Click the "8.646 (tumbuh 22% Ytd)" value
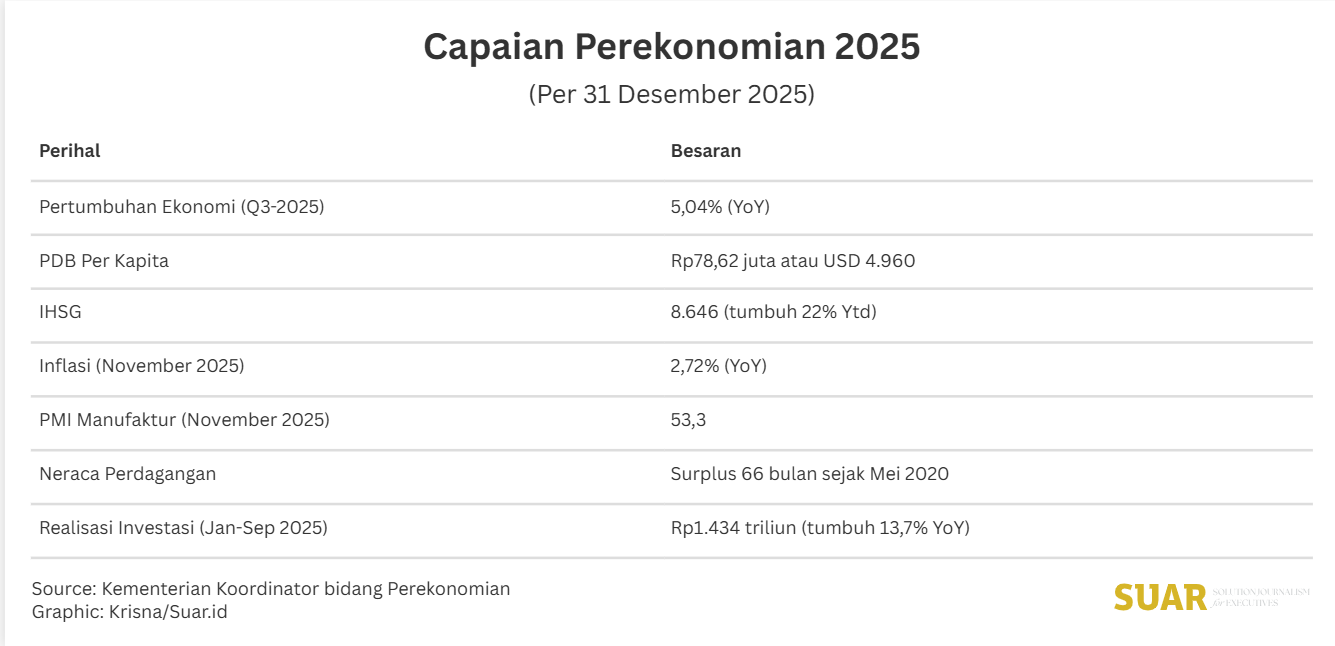The image size is (1335, 646). coord(773,312)
